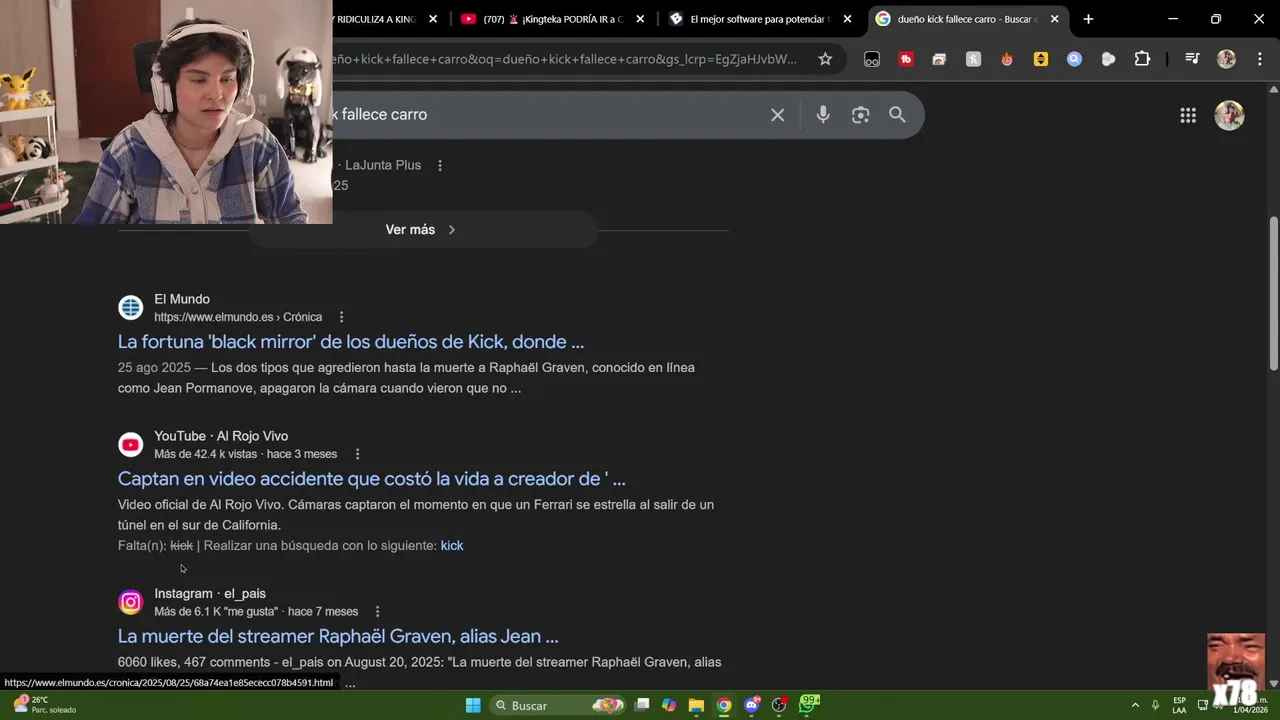Close the 'dueño kick fallece carro' tab
The width and height of the screenshot is (1280, 720).
coord(1054,19)
